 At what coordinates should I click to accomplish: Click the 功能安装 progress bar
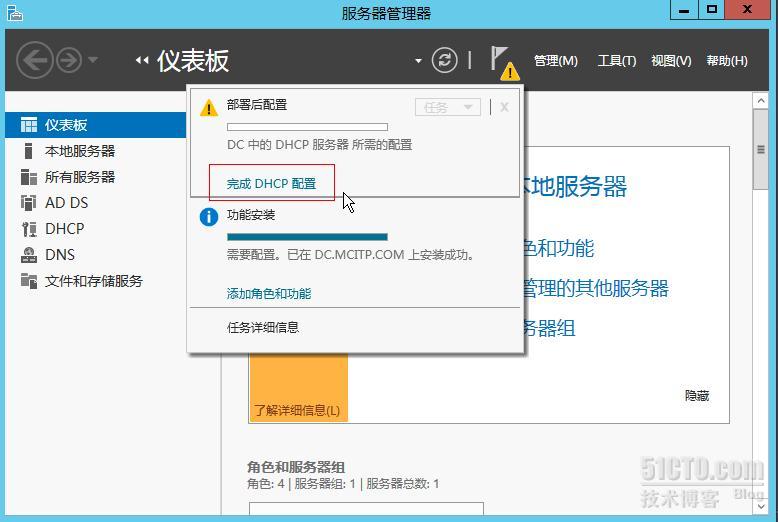(x=307, y=237)
